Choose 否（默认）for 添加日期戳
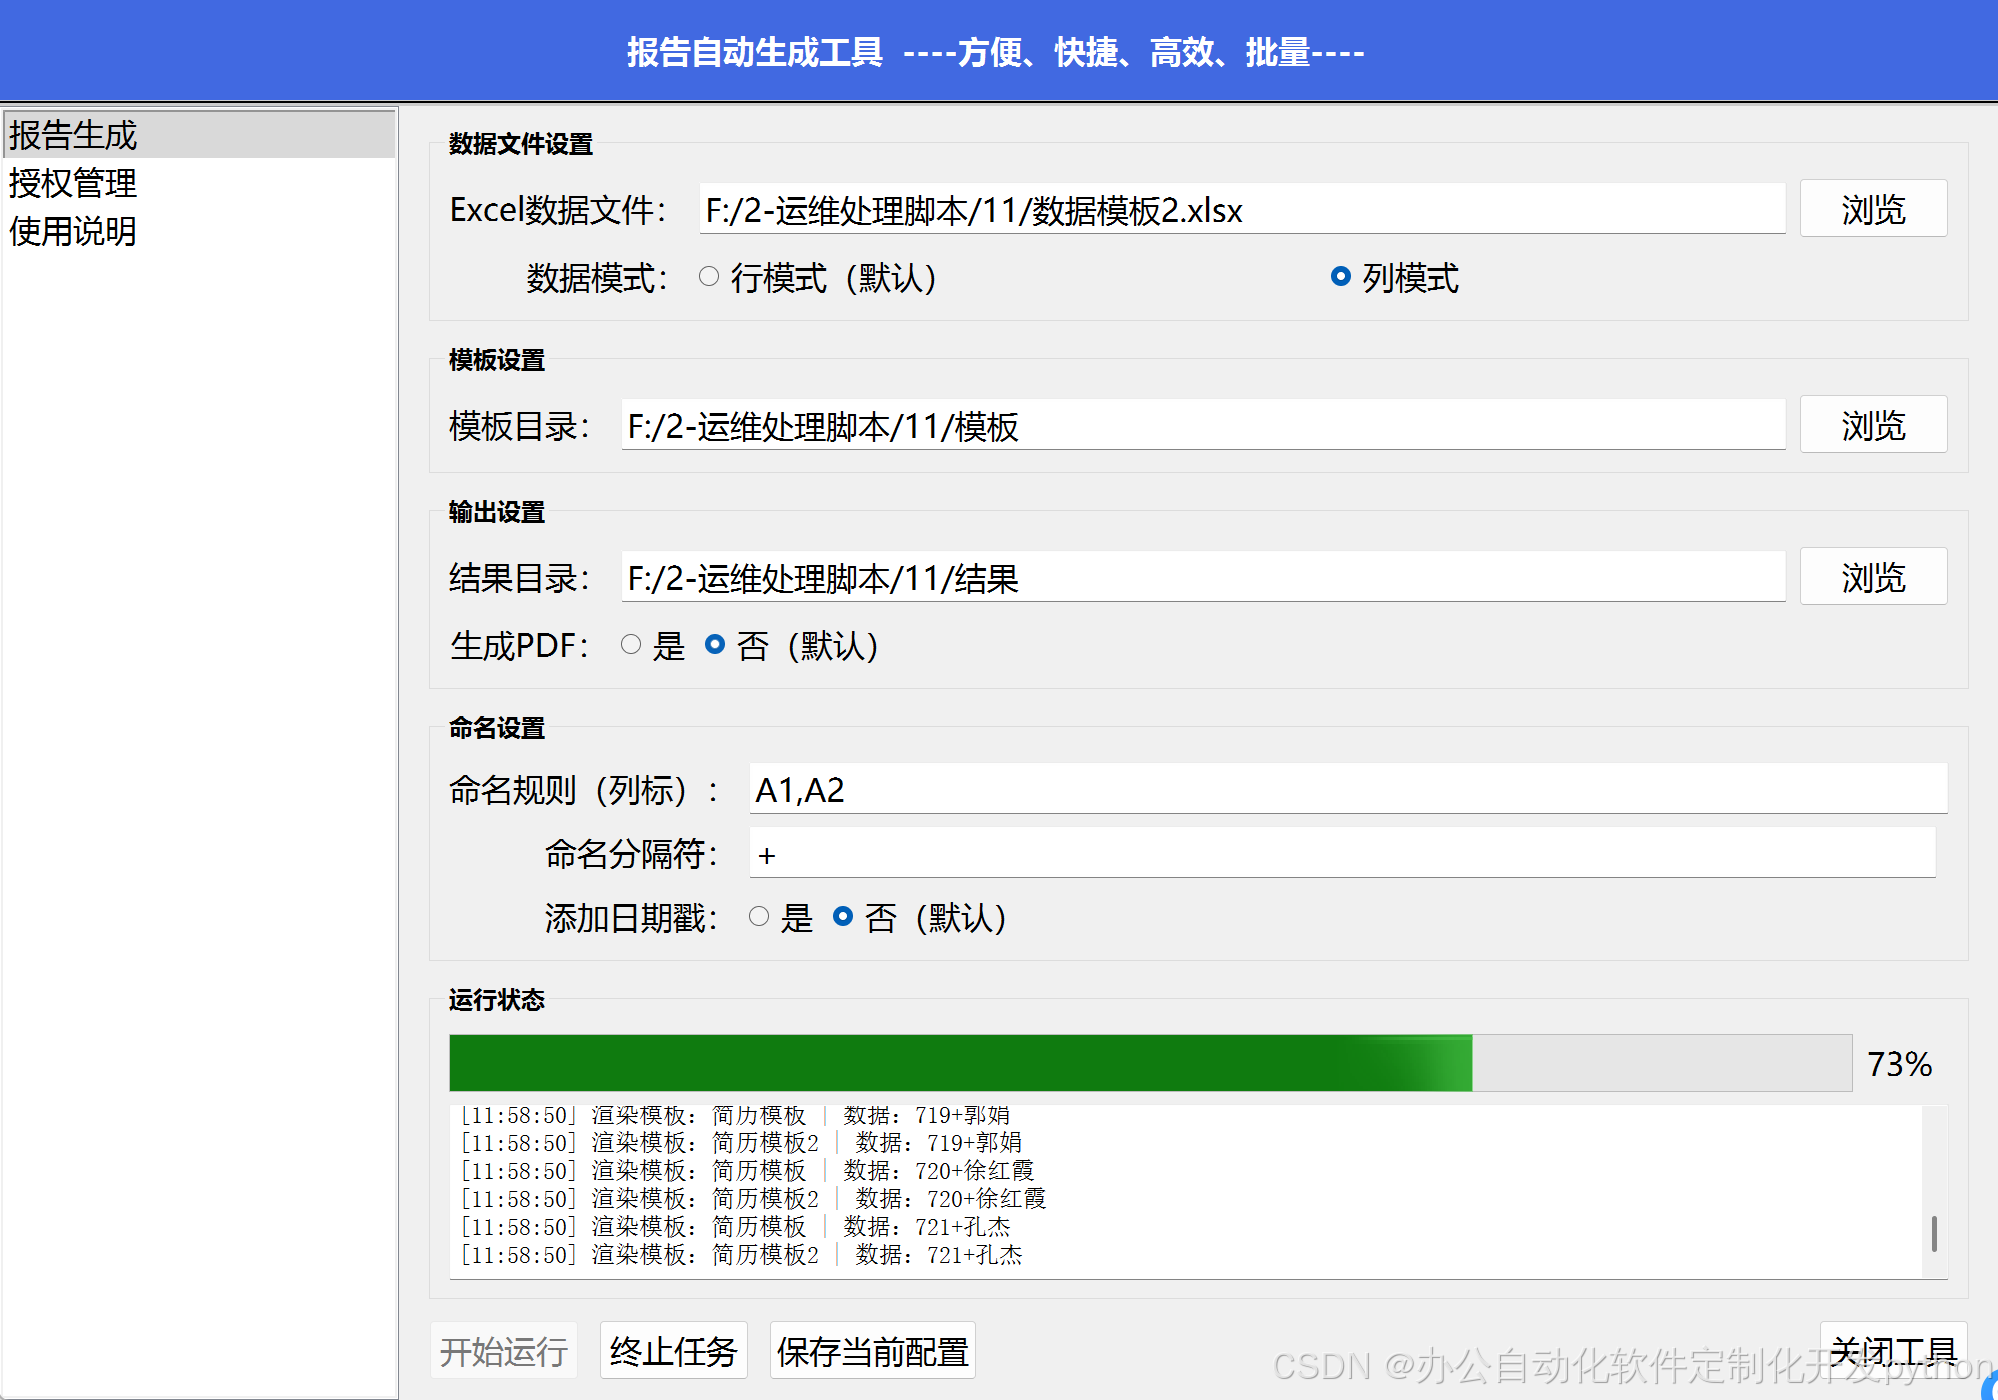Image resolution: width=1998 pixels, height=1400 pixels. click(843, 917)
